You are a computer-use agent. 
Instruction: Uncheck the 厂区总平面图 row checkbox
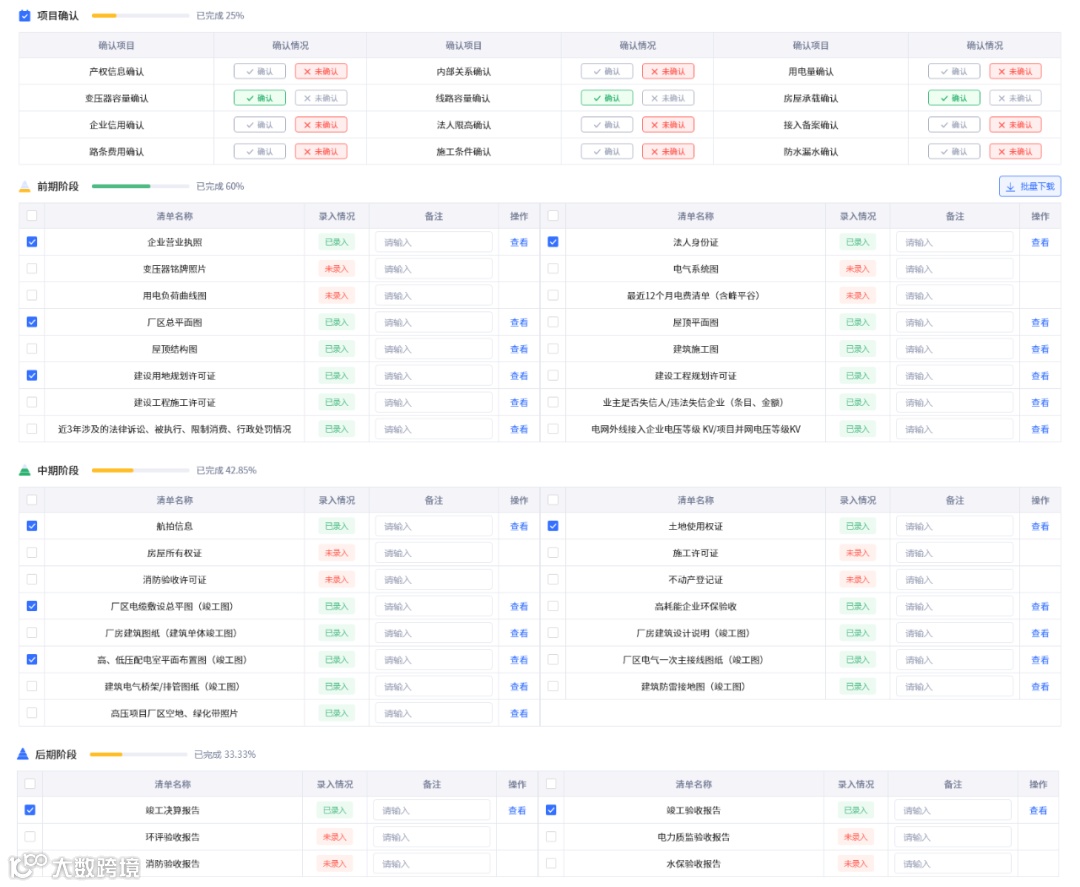(x=32, y=322)
